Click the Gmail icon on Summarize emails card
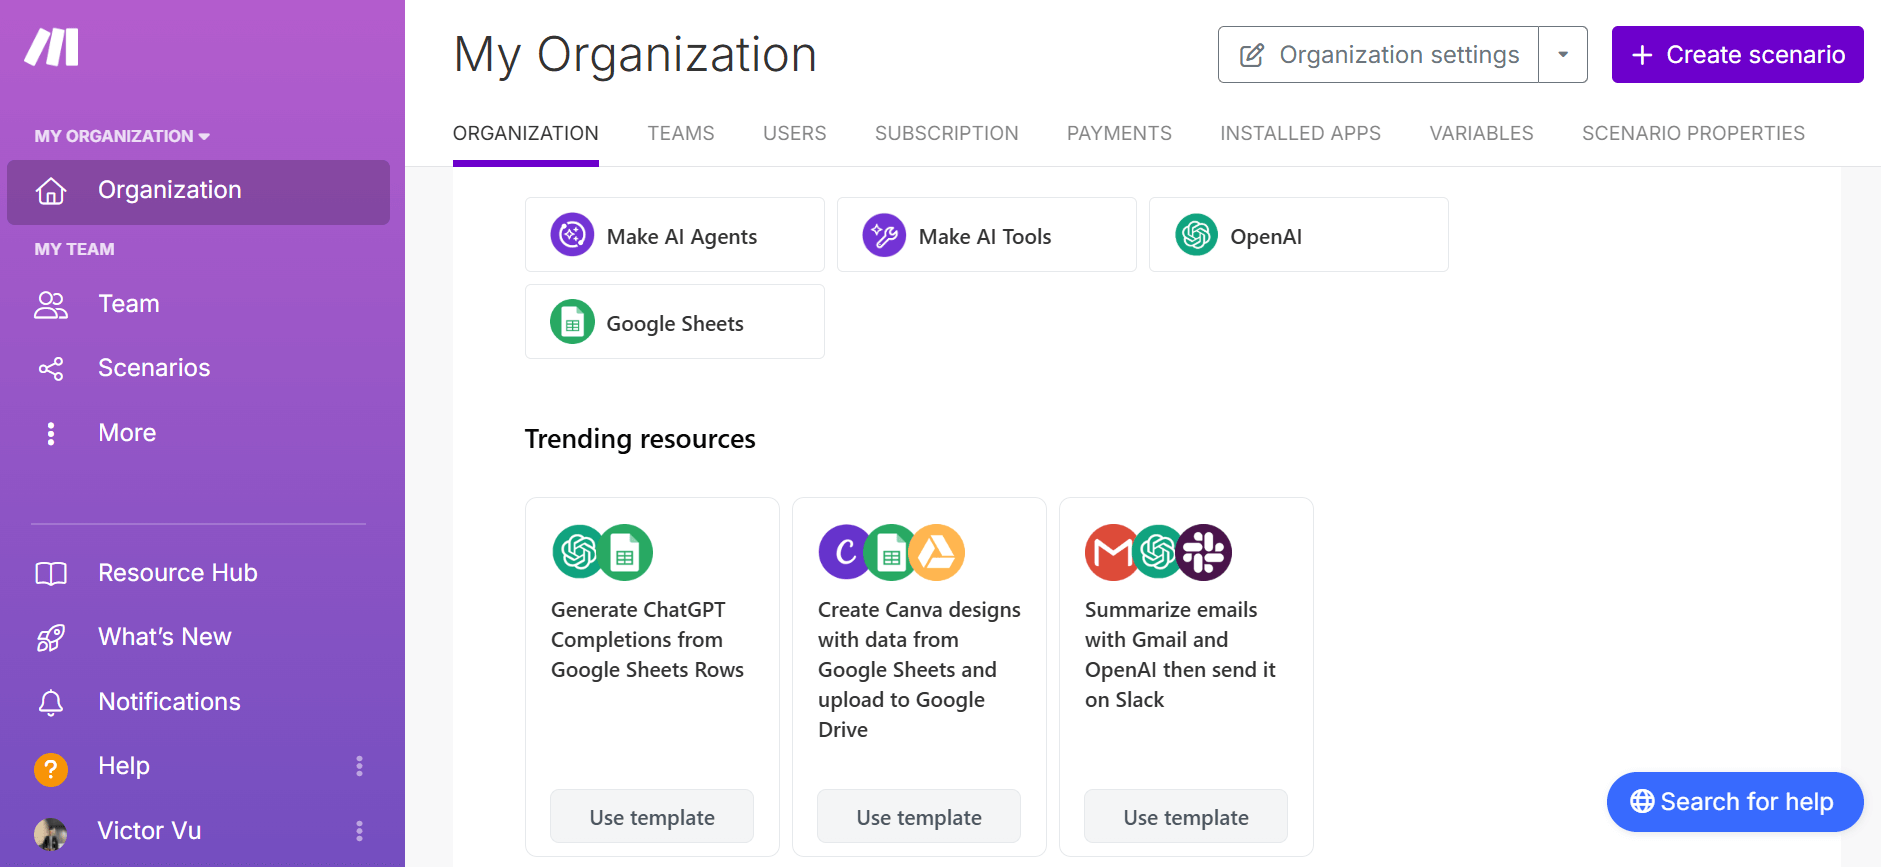 1110,552
